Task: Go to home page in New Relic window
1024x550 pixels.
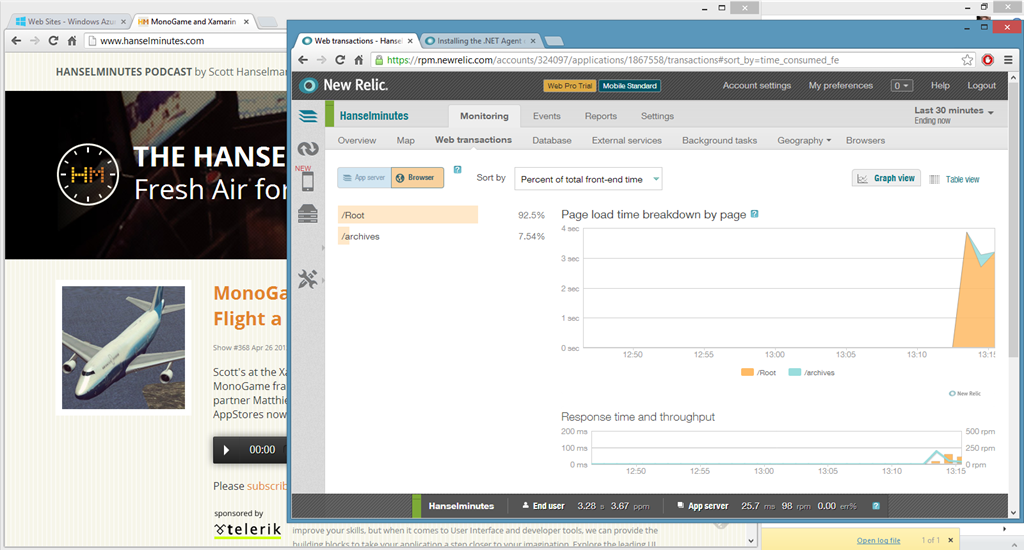Action: click(x=359, y=60)
